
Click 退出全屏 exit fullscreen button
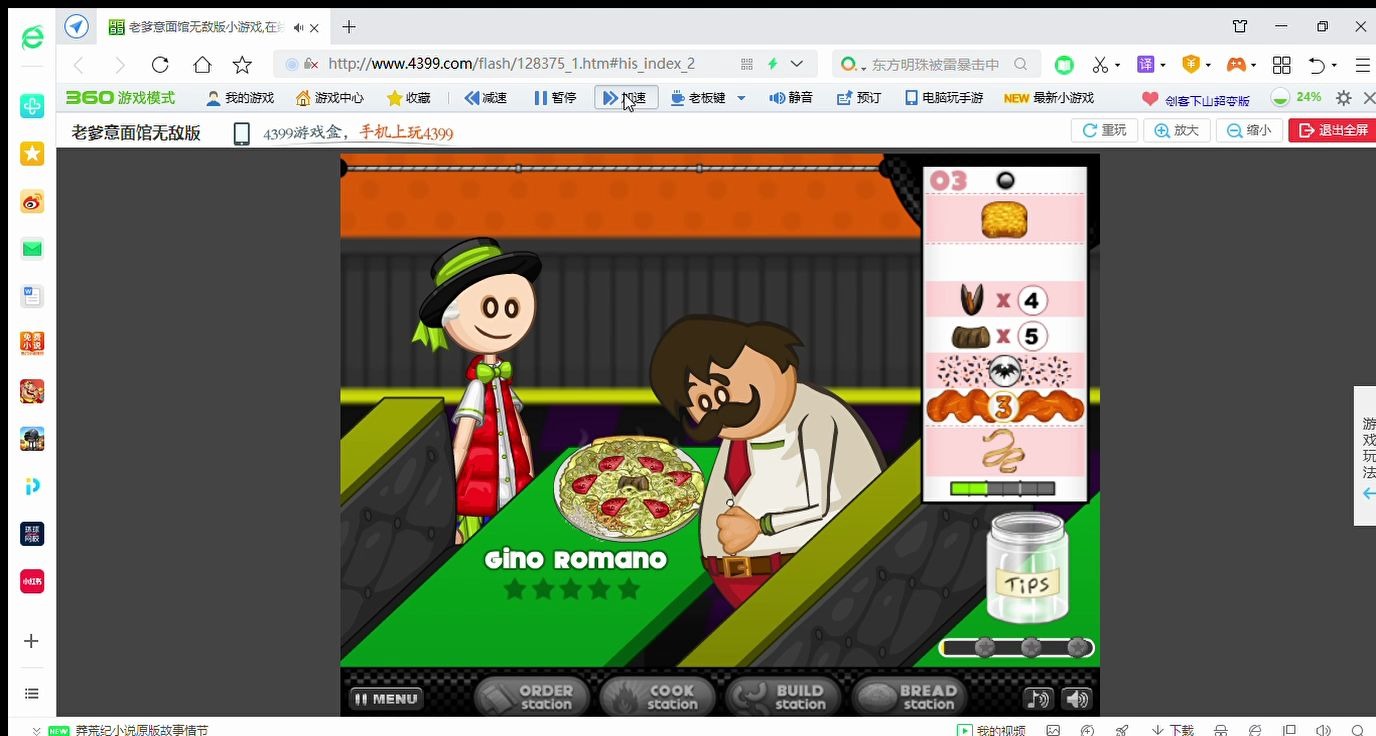[1333, 130]
